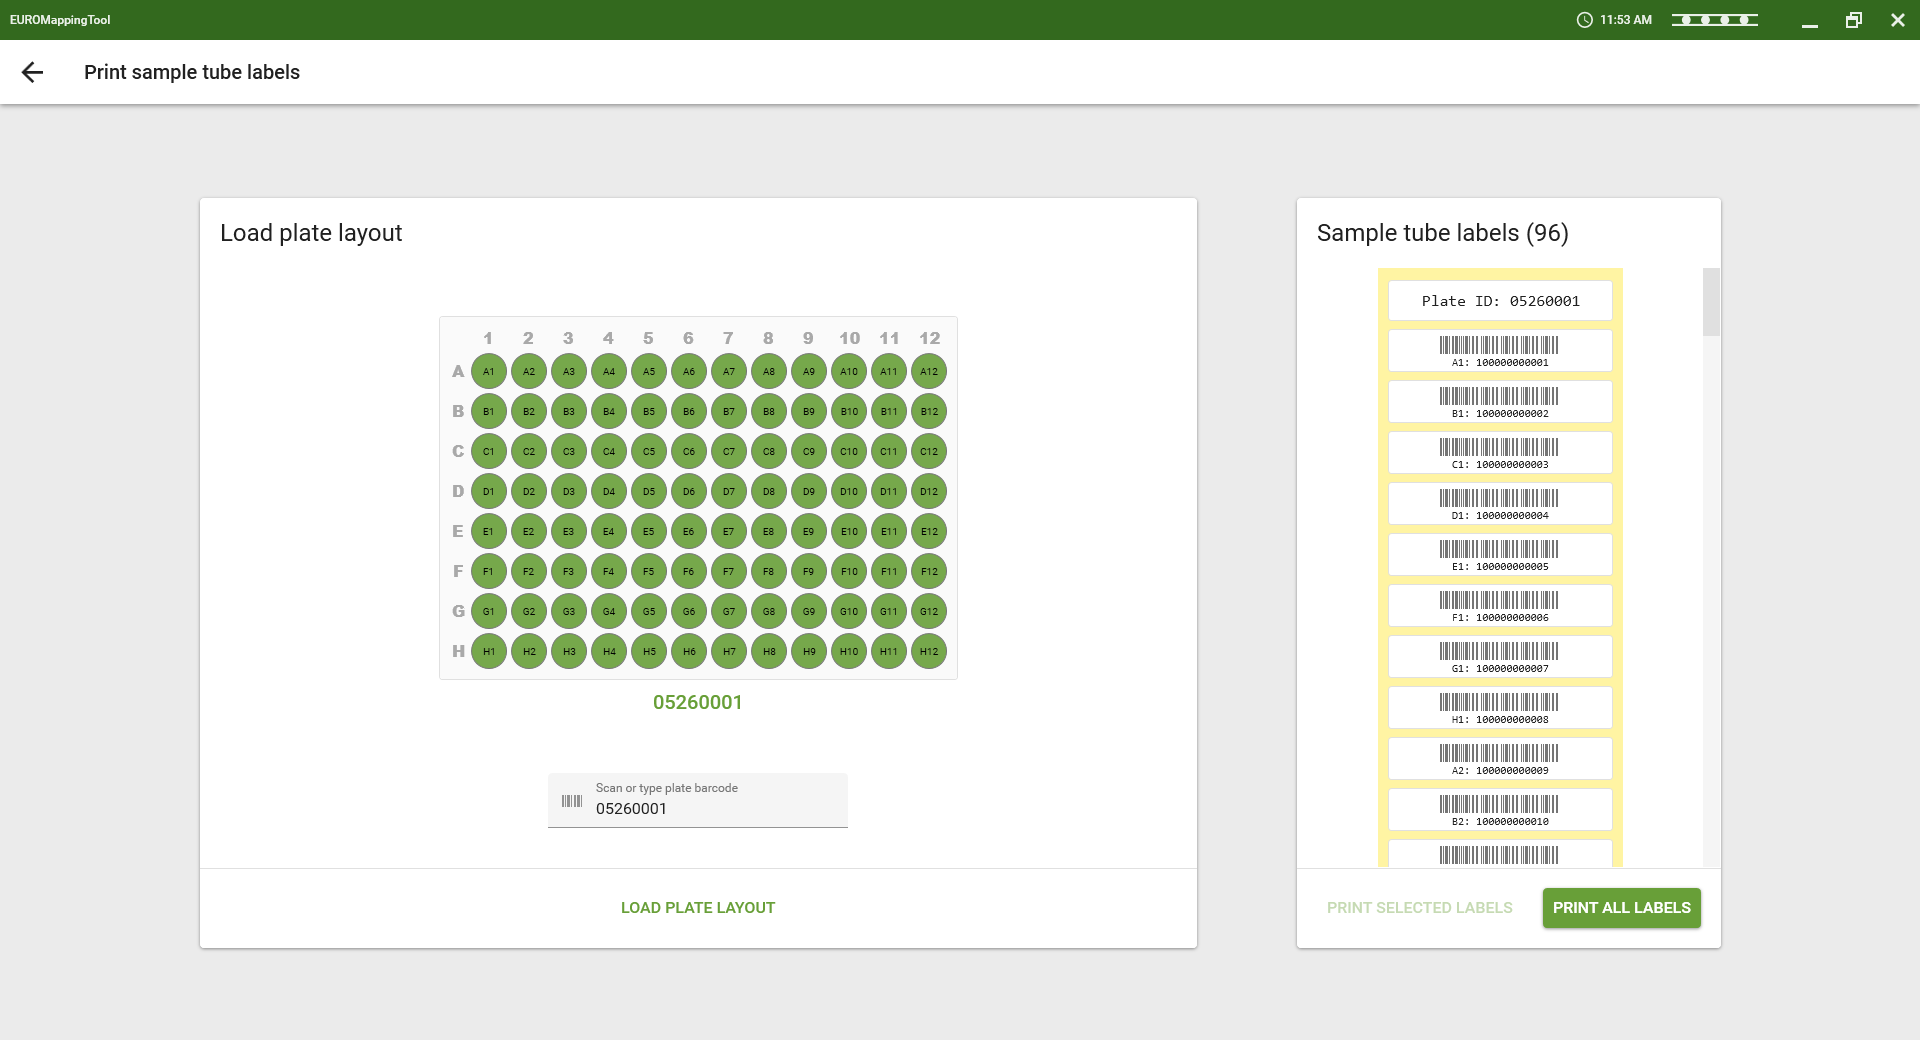The height and width of the screenshot is (1040, 1920).
Task: Click the clock icon in title bar
Action: 1584,20
